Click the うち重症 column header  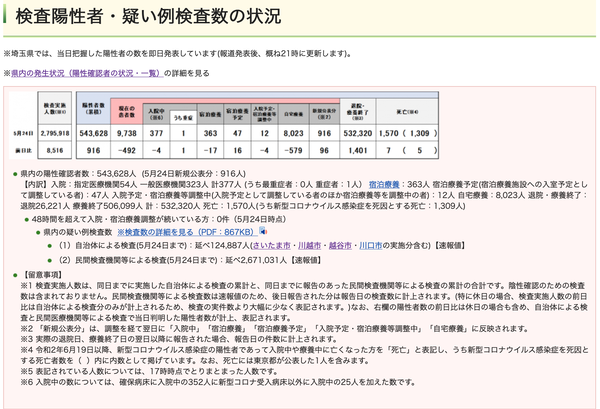tap(183, 118)
